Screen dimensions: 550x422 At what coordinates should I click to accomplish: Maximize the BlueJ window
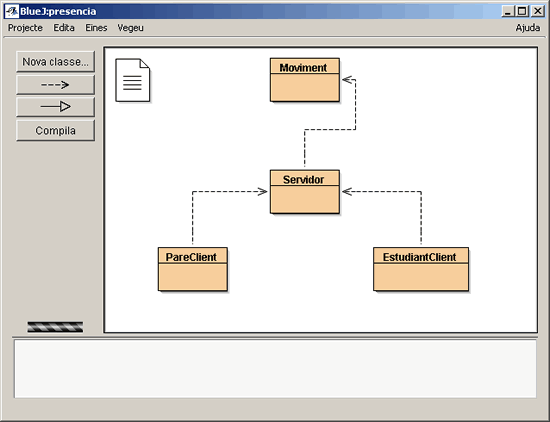522,11
